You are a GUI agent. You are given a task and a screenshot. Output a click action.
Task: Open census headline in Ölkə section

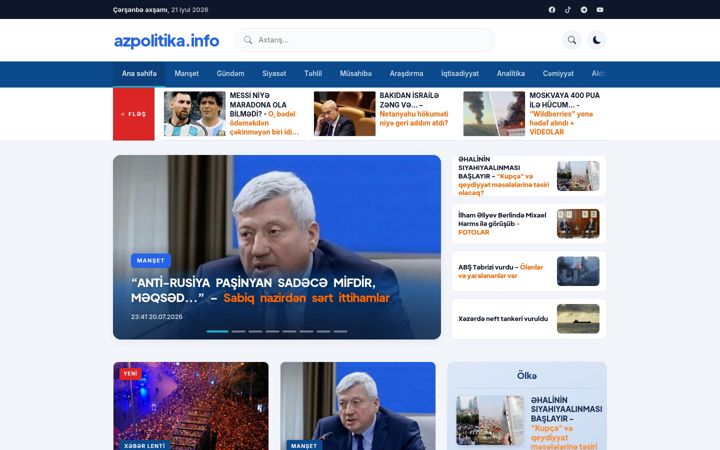[x=566, y=423]
